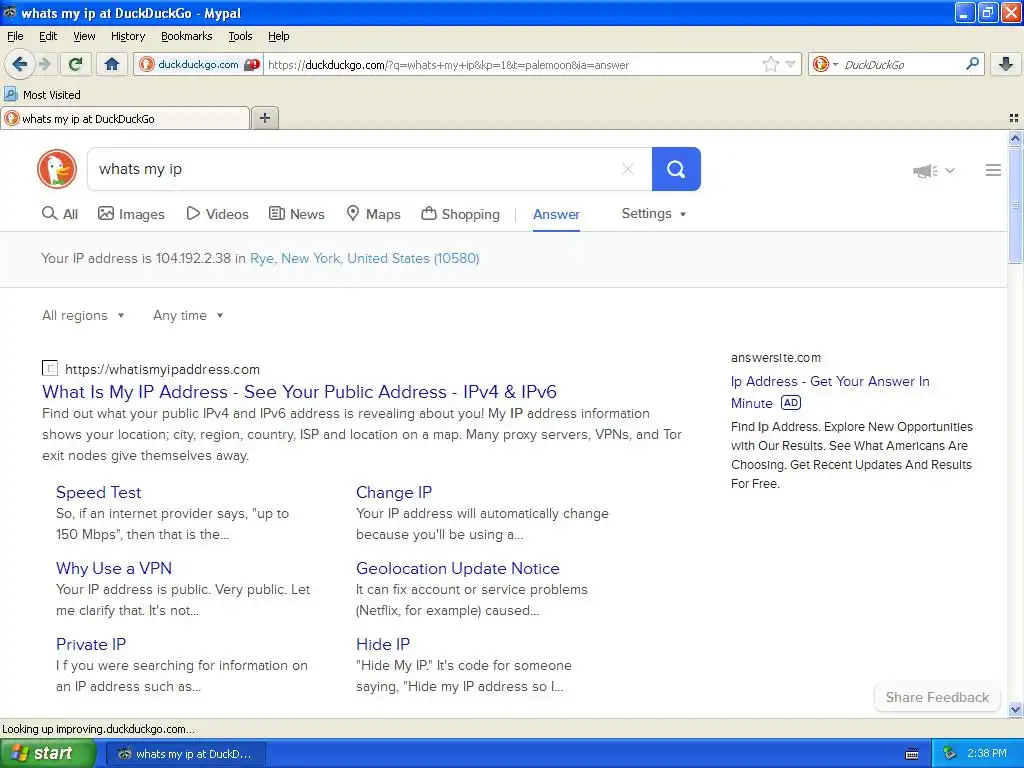Bookmark this page with the star icon
This screenshot has width=1024, height=768.
pos(771,64)
